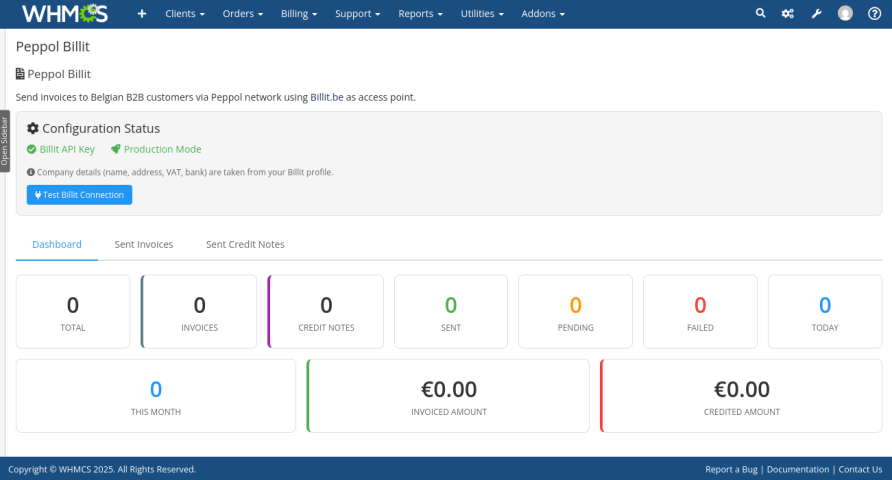Open the user avatar menu
Screen dimensions: 892x480
click(845, 14)
